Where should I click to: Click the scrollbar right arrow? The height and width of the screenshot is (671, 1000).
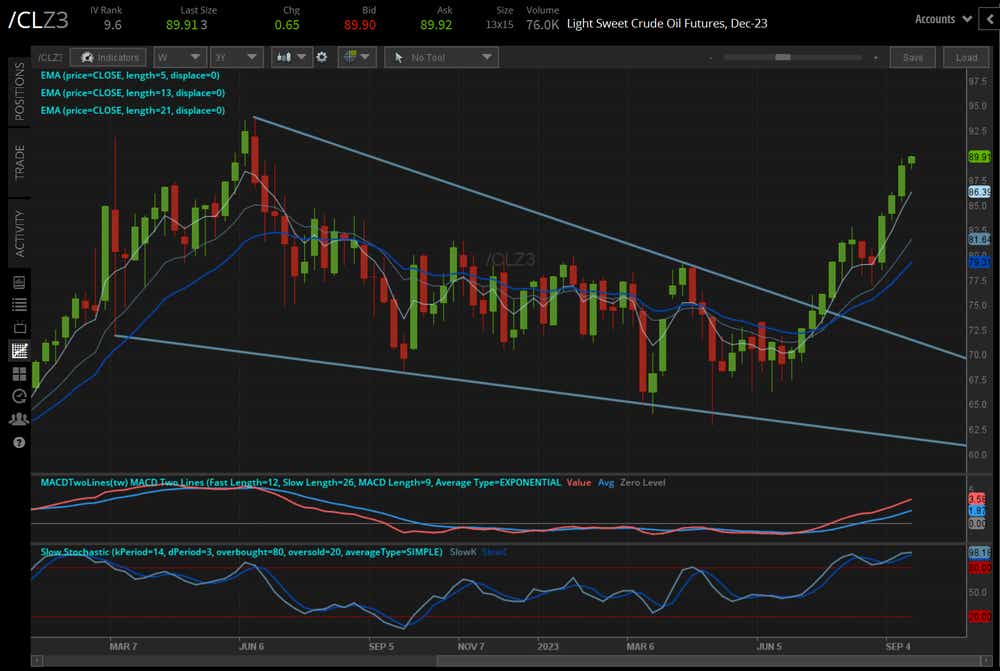[987, 661]
